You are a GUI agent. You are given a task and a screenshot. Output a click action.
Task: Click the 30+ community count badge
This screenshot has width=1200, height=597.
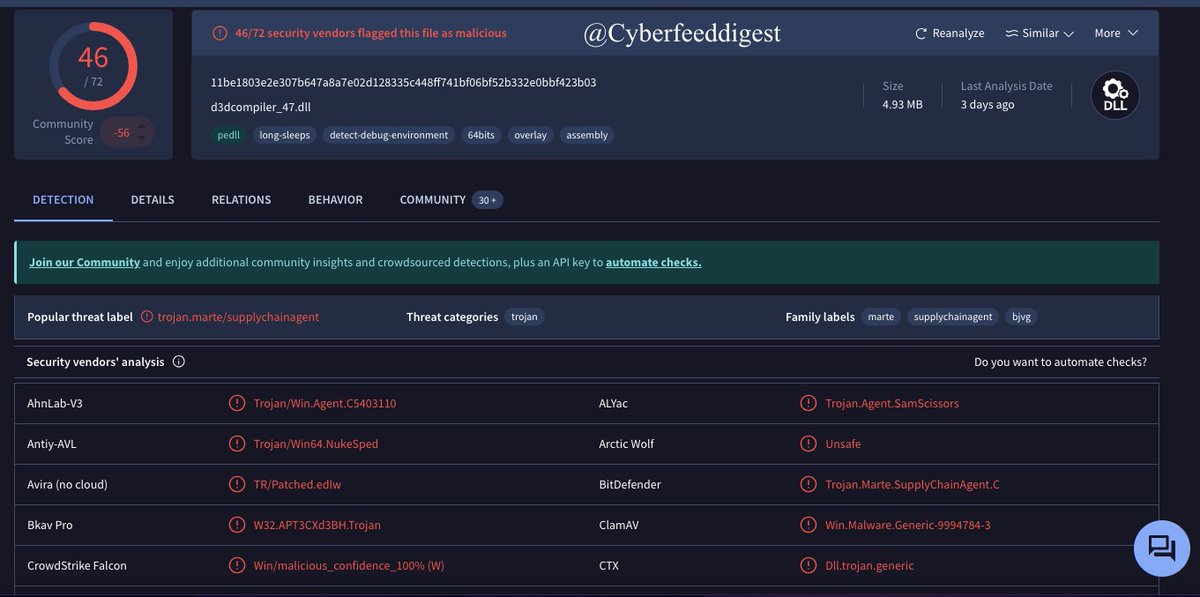click(488, 200)
